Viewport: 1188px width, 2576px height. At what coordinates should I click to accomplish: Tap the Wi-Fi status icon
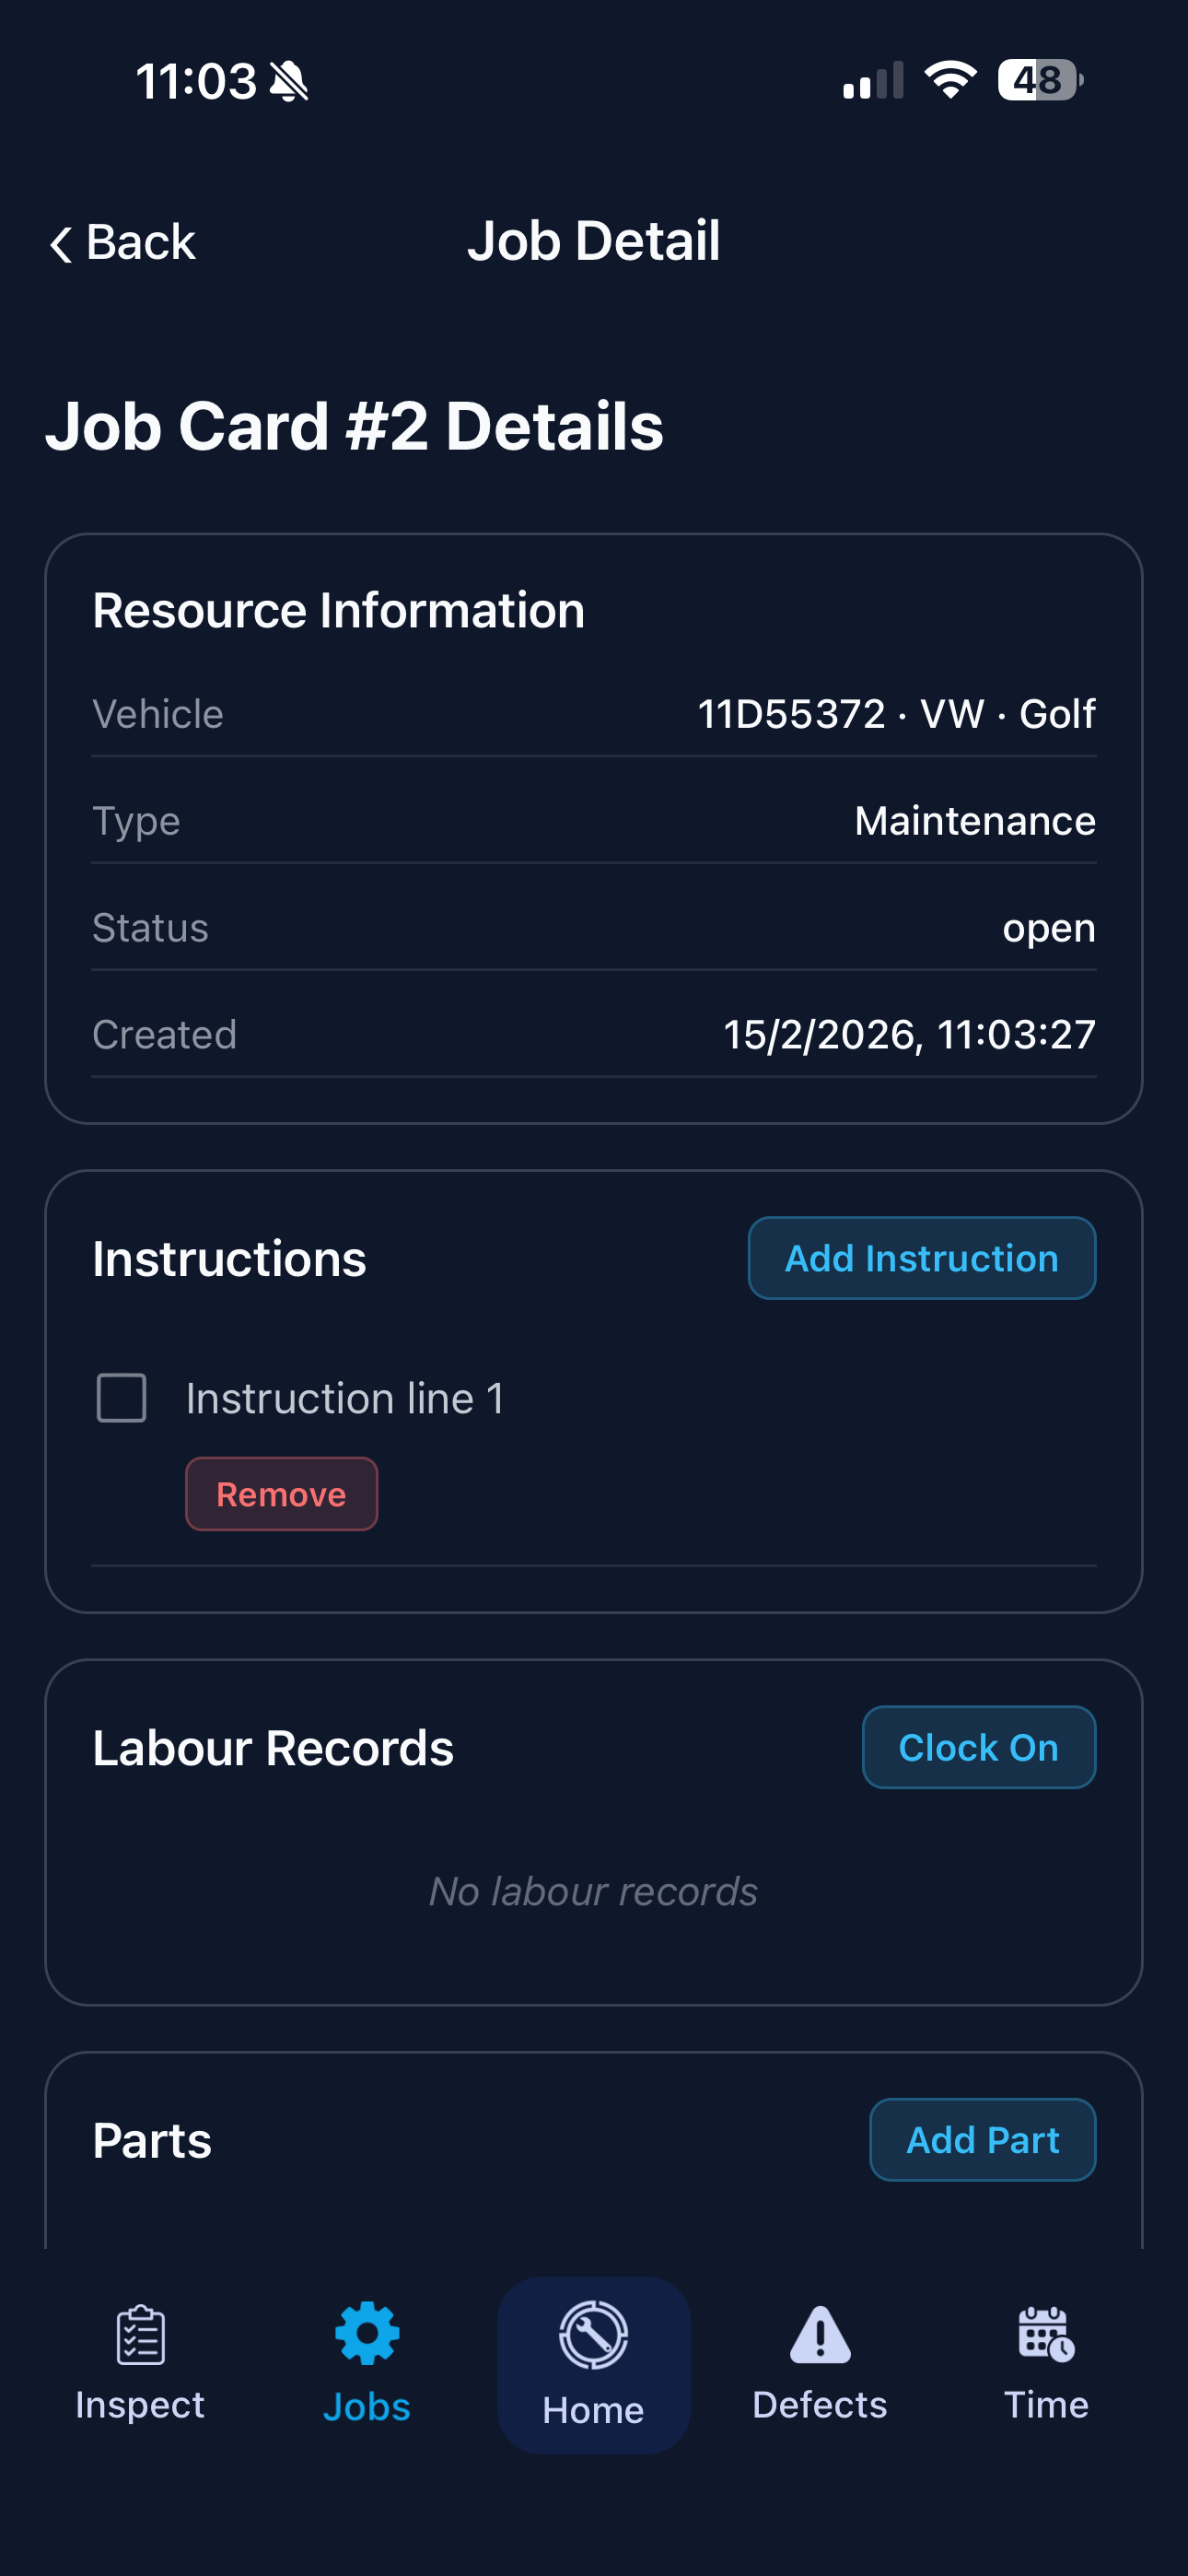coord(950,80)
